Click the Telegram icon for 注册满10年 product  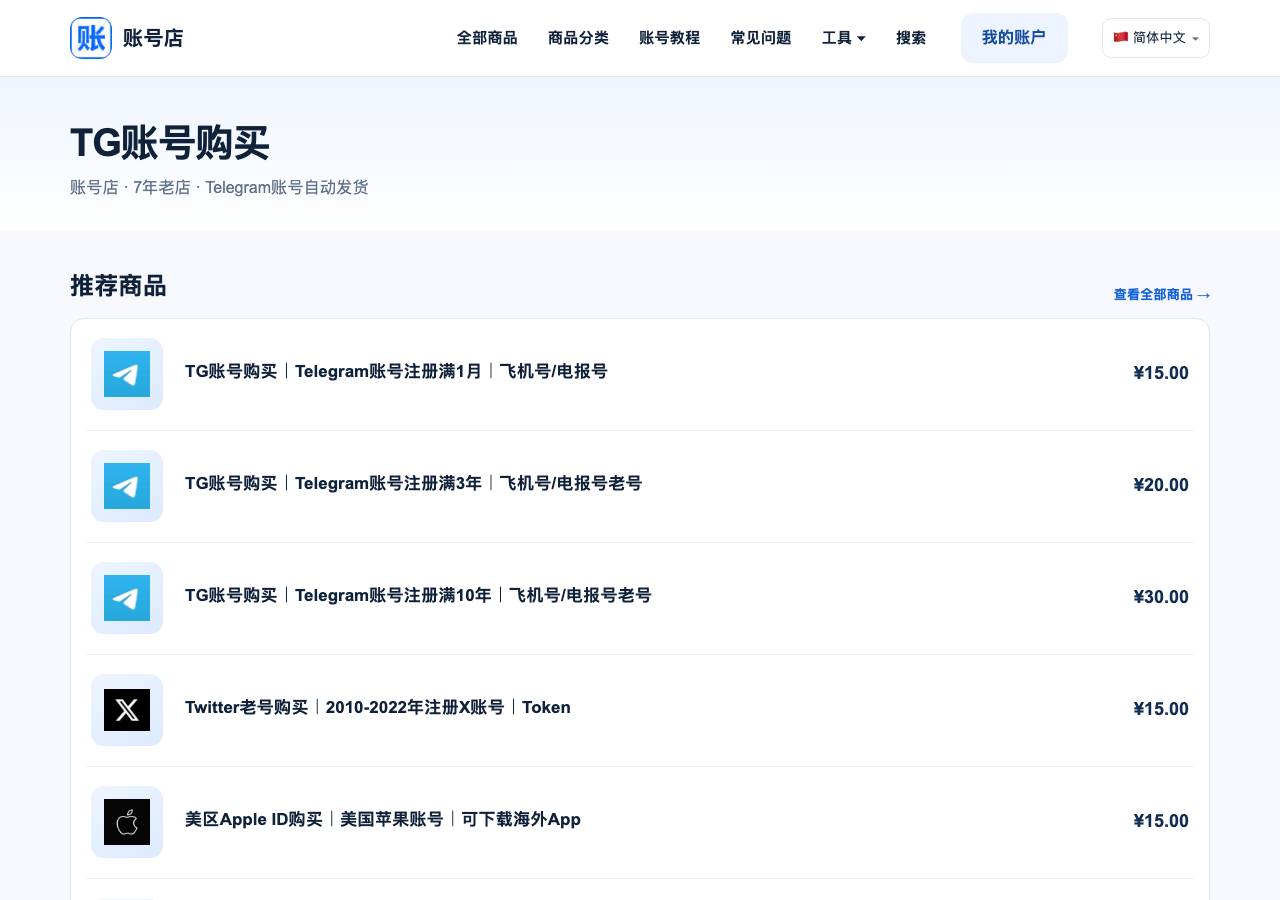(127, 598)
